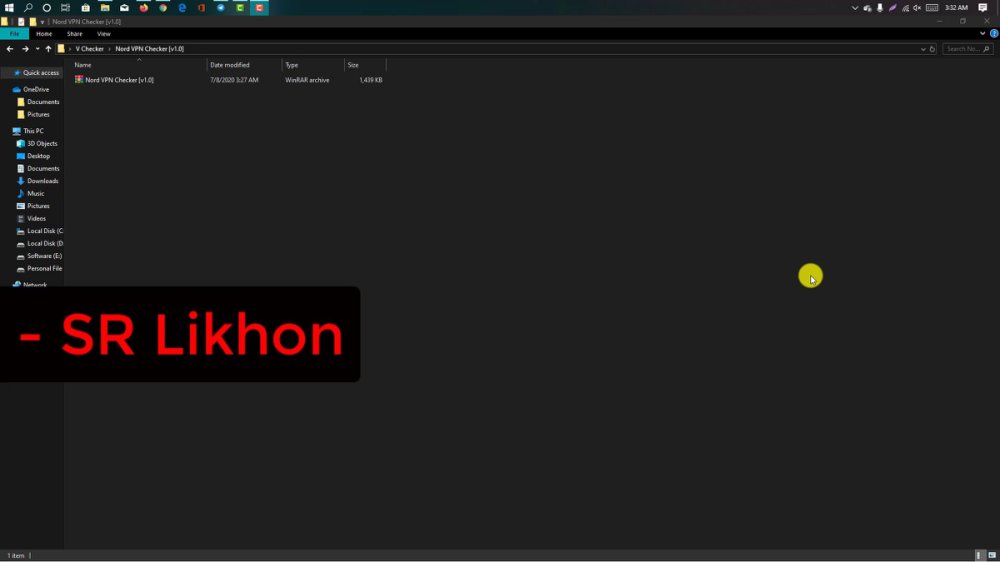
Task: Open the notification Action Center
Action: tap(983, 8)
